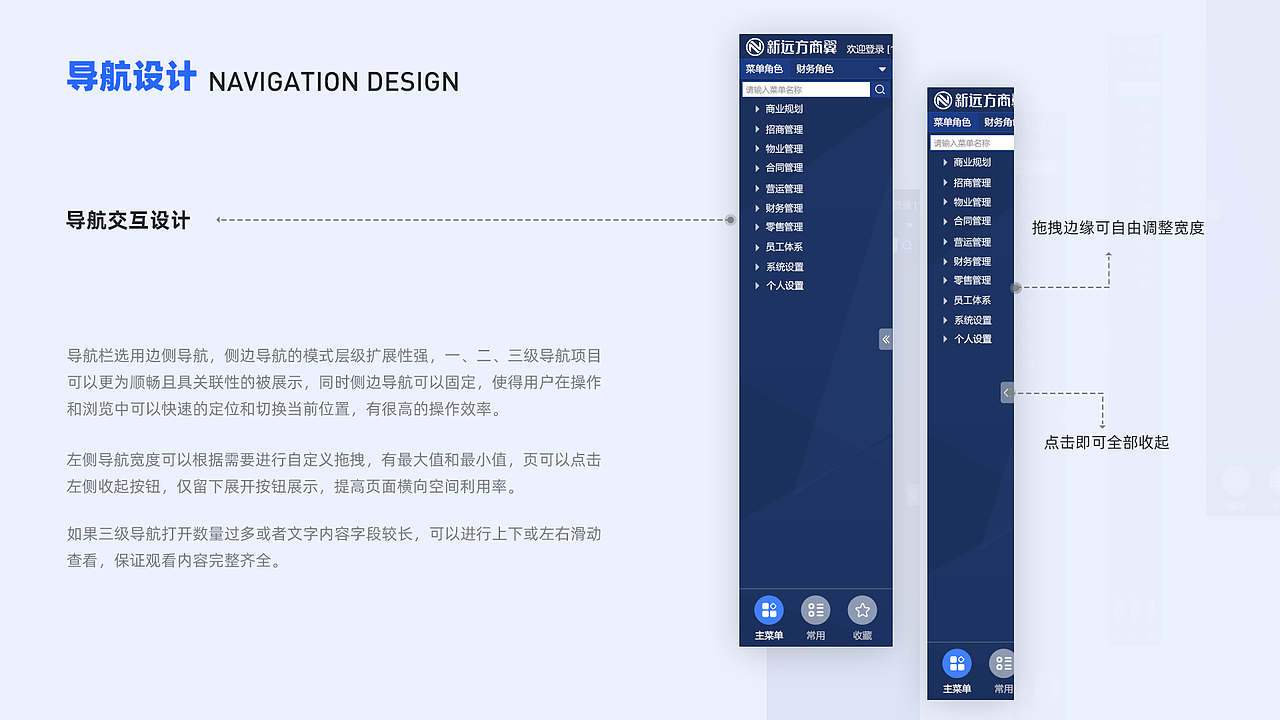Viewport: 1280px width, 720px height.
Task: Select 菜单角色 tab in the wide panel
Action: (764, 69)
